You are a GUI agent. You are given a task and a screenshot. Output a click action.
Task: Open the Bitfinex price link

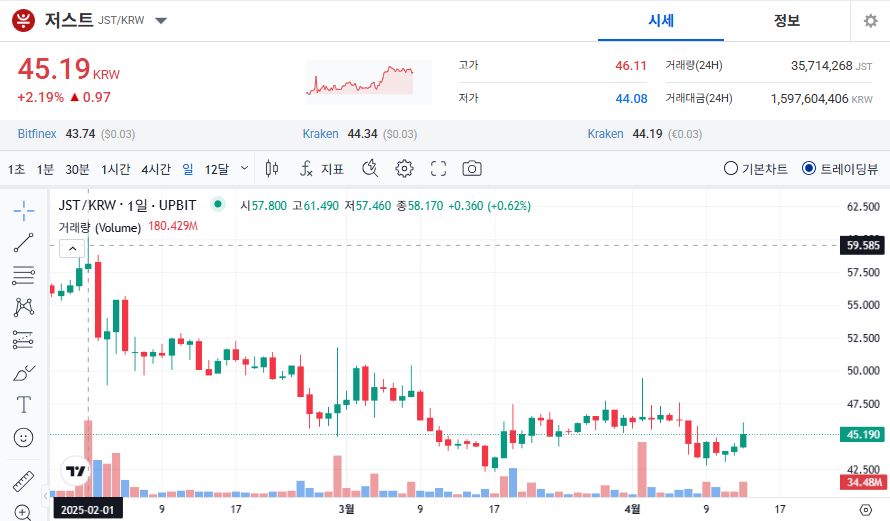click(37, 134)
